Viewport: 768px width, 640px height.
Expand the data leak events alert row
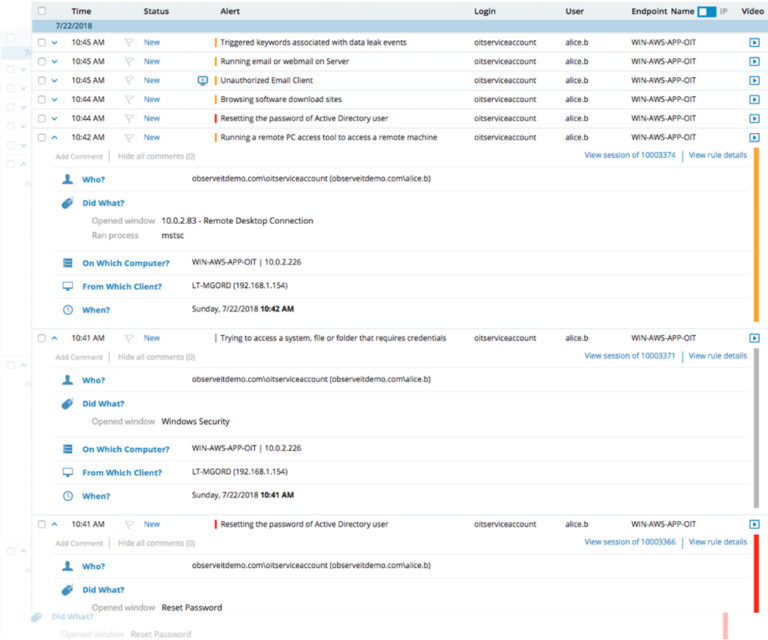[54, 43]
